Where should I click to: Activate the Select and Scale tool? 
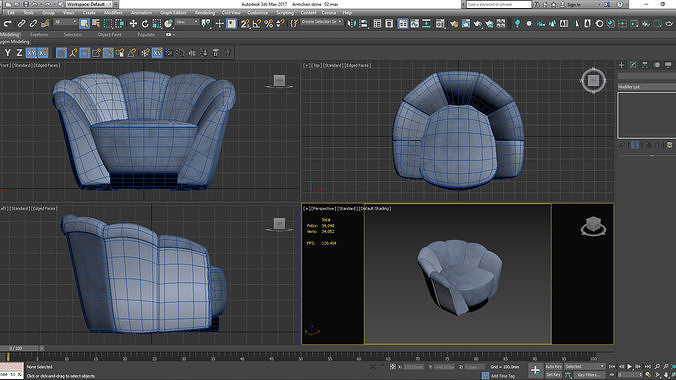click(x=156, y=24)
